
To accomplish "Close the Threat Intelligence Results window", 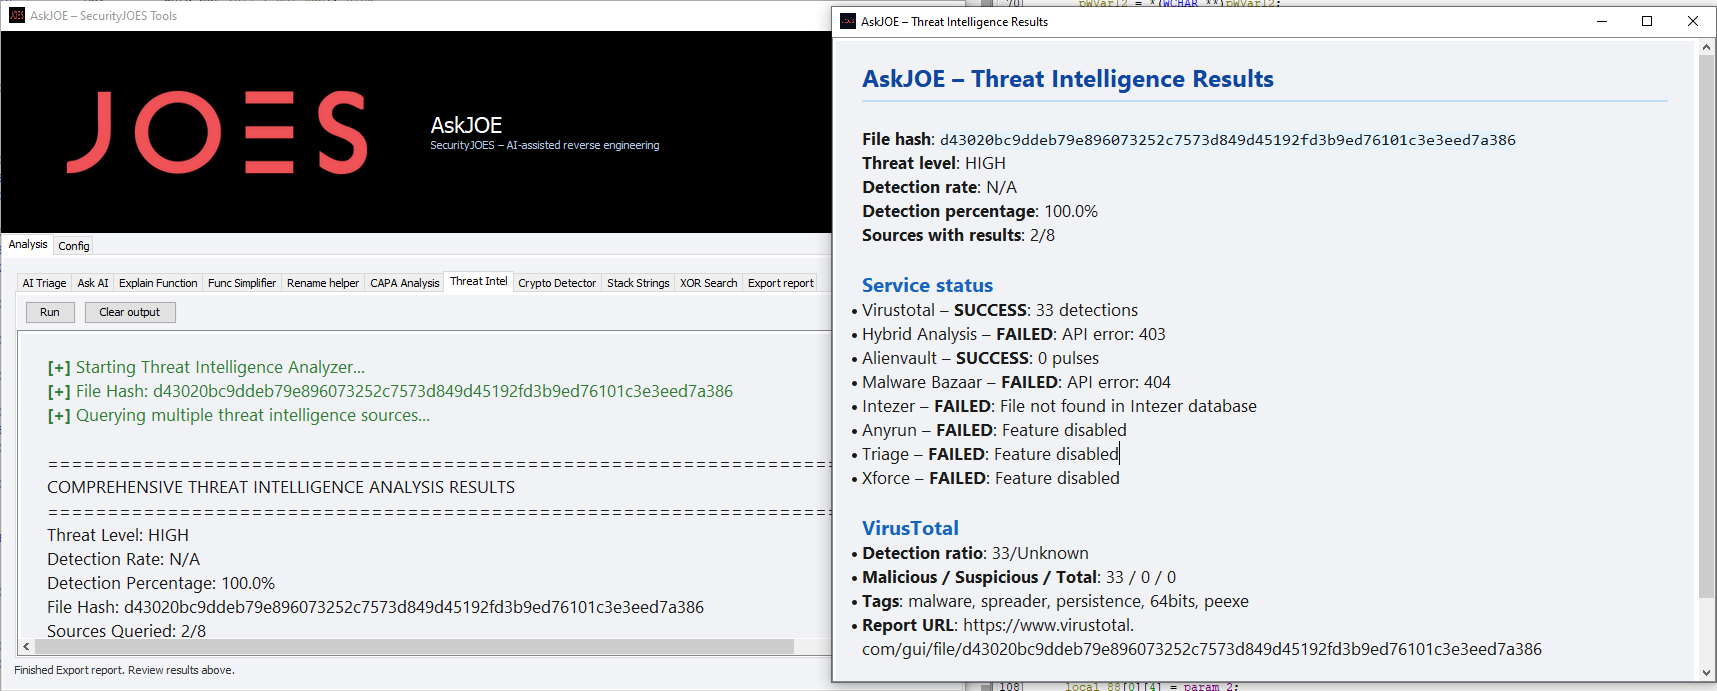I will (x=1693, y=21).
